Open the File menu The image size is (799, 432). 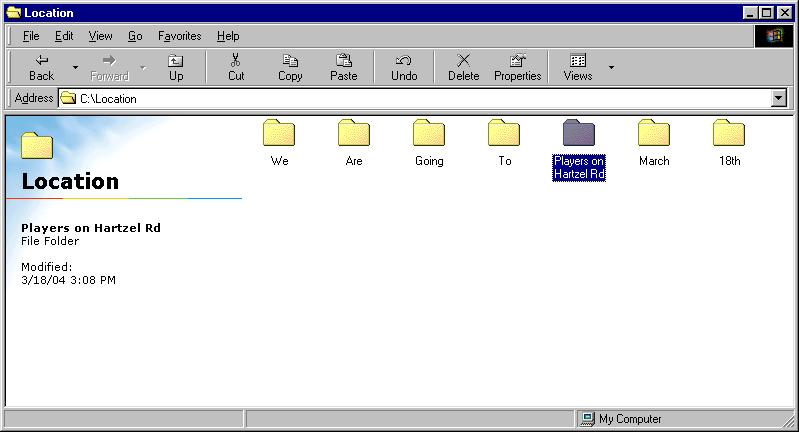tap(31, 36)
